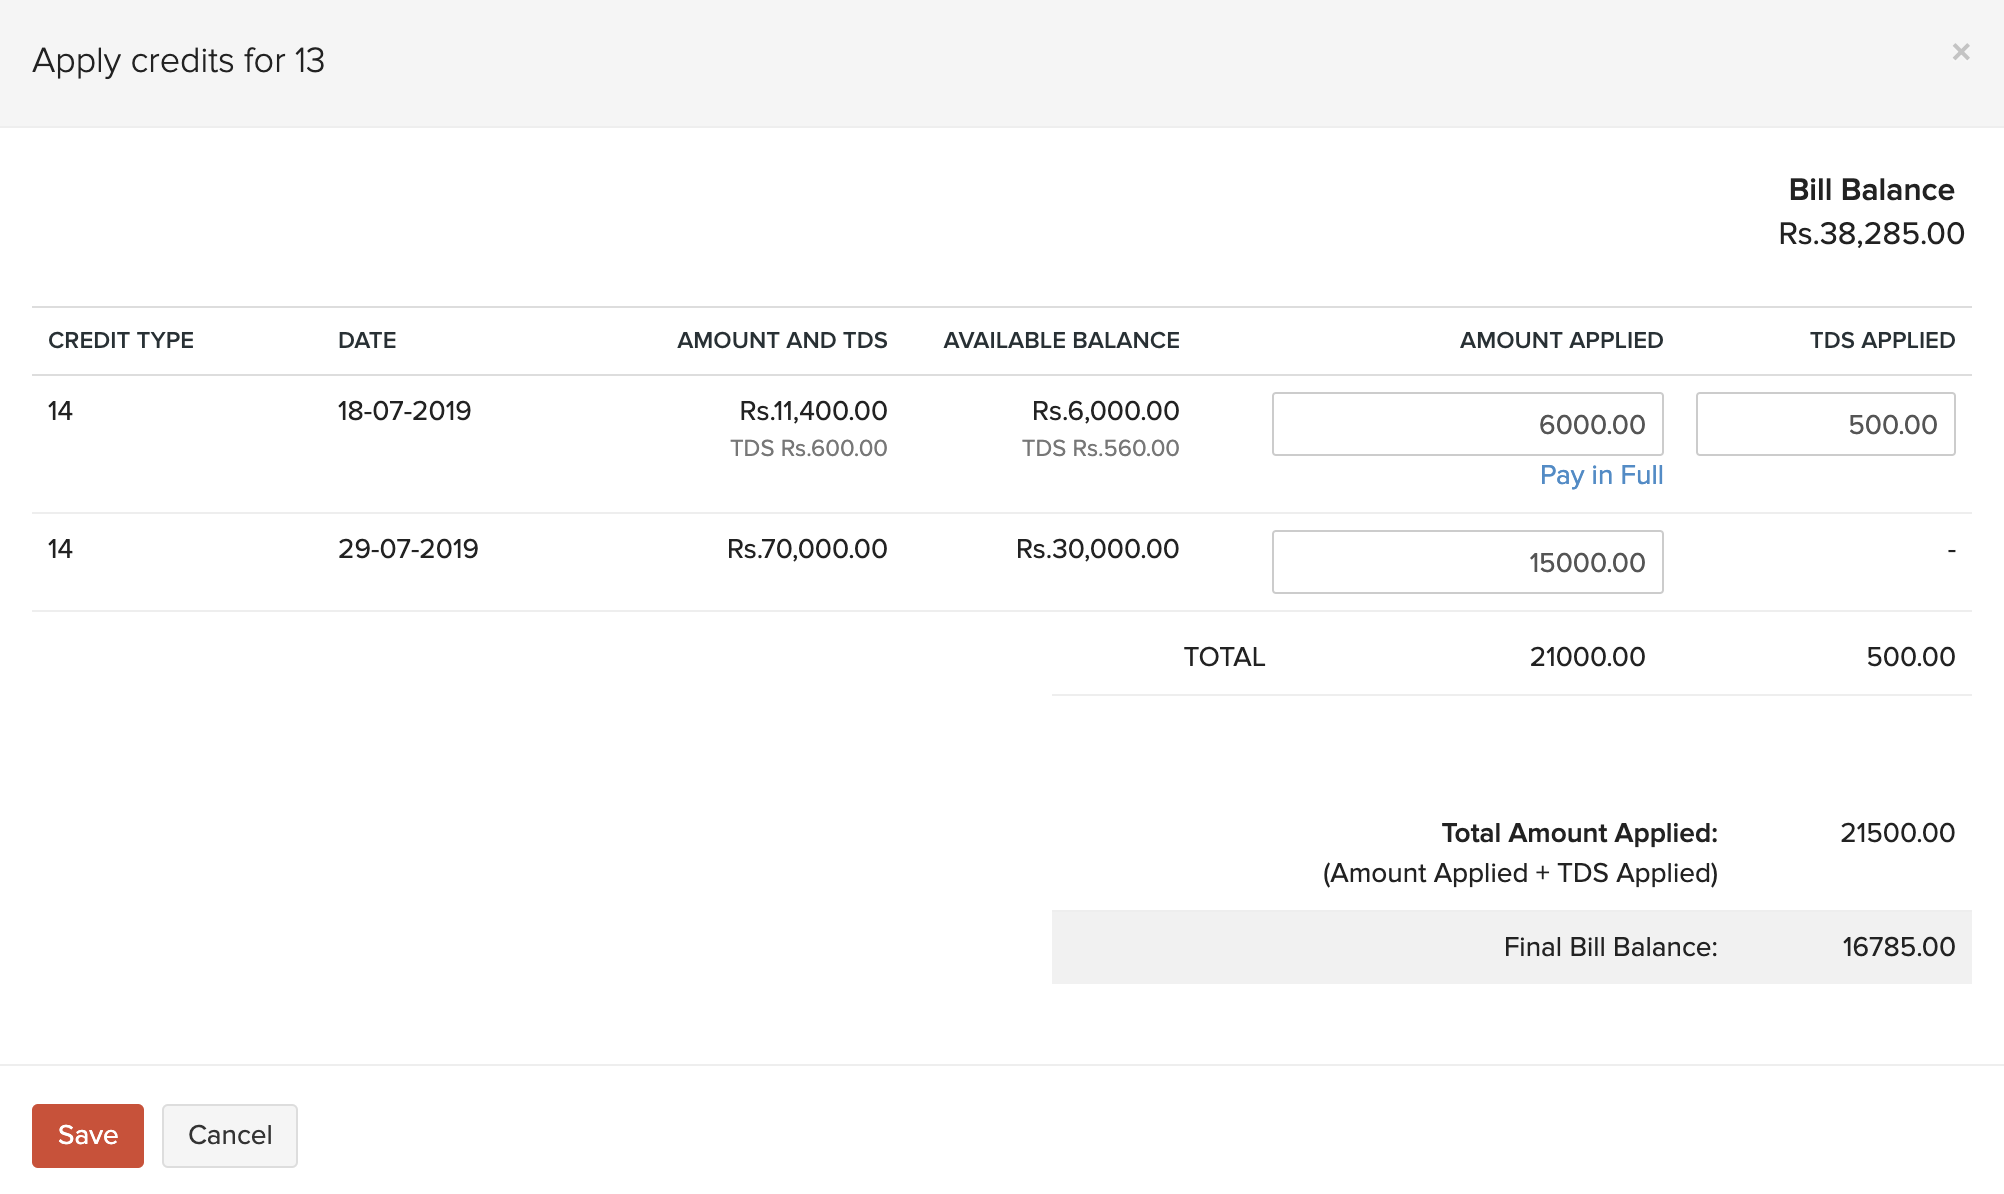Click the Final Bill Balance value 16785.00

coord(1898,947)
